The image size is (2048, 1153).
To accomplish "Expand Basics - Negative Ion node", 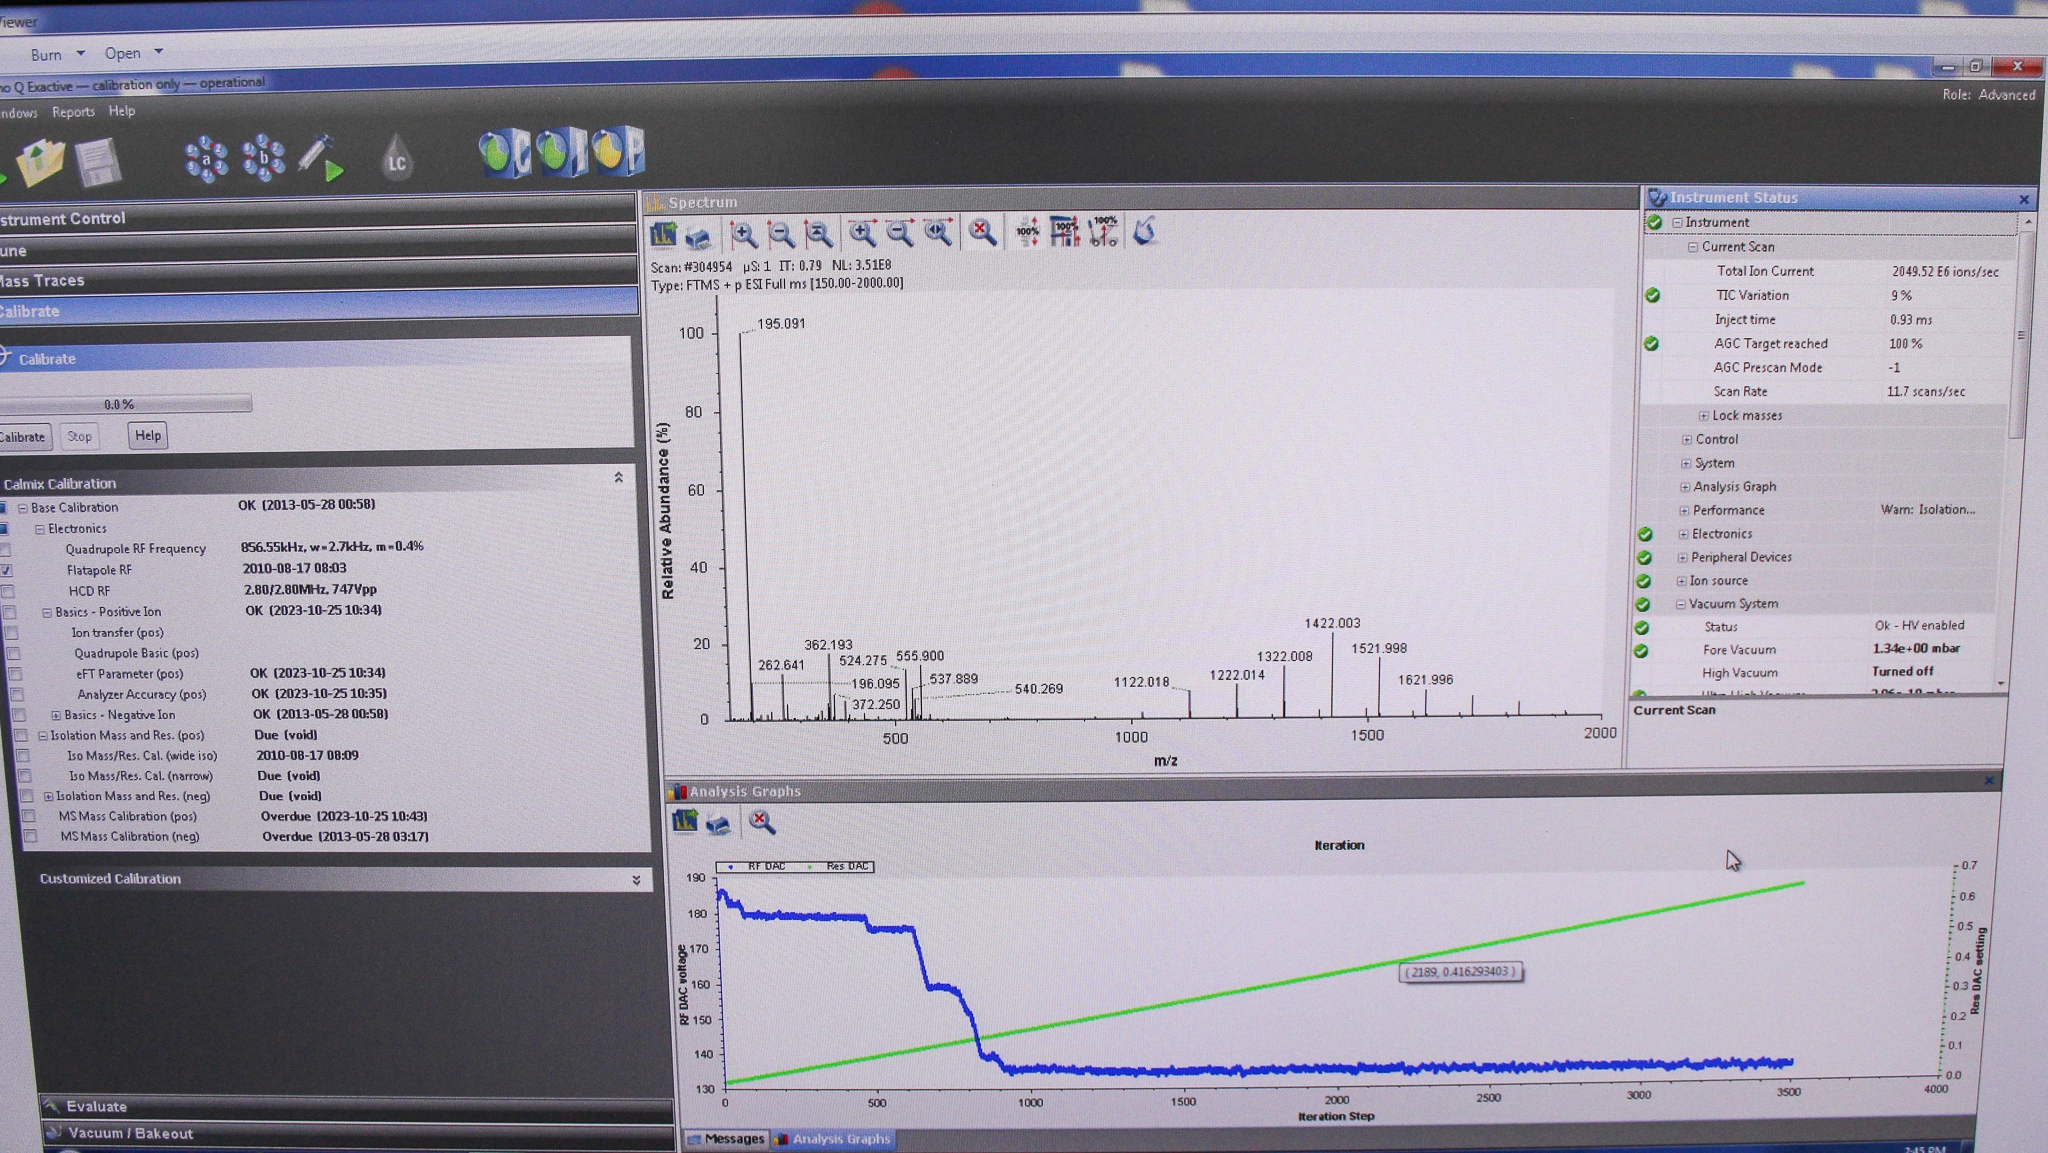I will (56, 715).
